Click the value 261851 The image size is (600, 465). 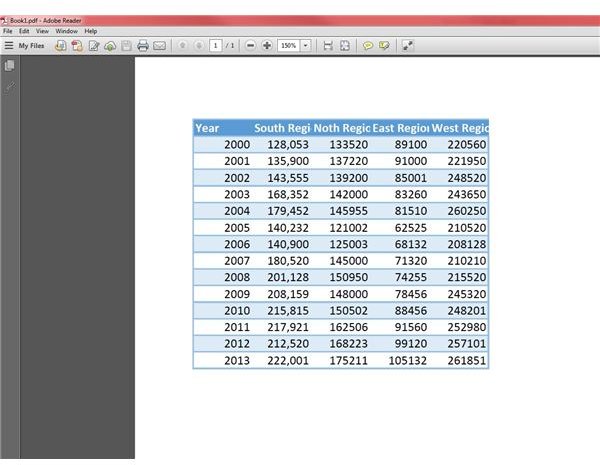click(x=467, y=361)
